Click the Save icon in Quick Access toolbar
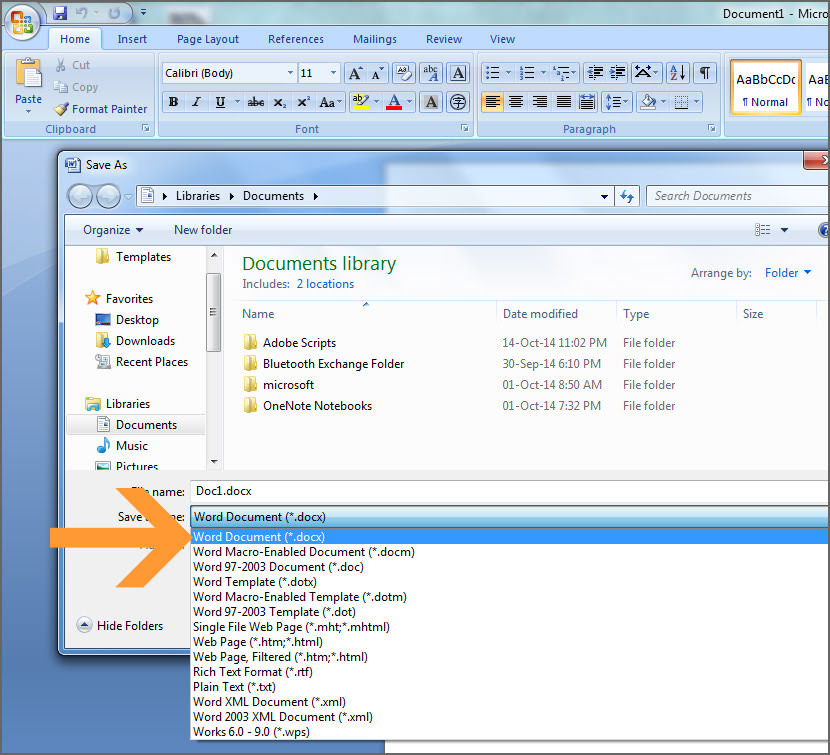The image size is (830, 755). (x=60, y=13)
